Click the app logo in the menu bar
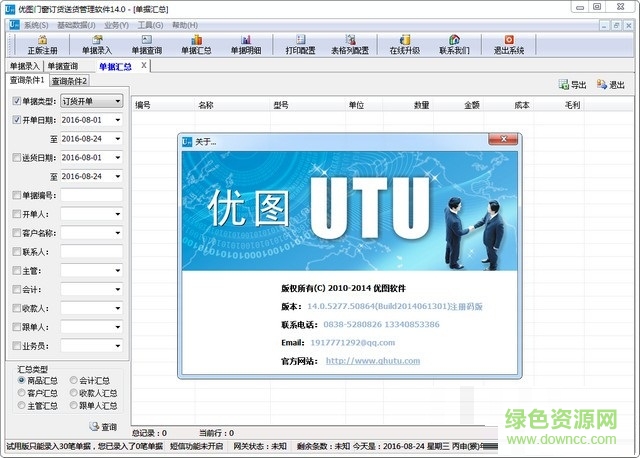Image resolution: width=640 pixels, height=458 pixels. pos(14,25)
